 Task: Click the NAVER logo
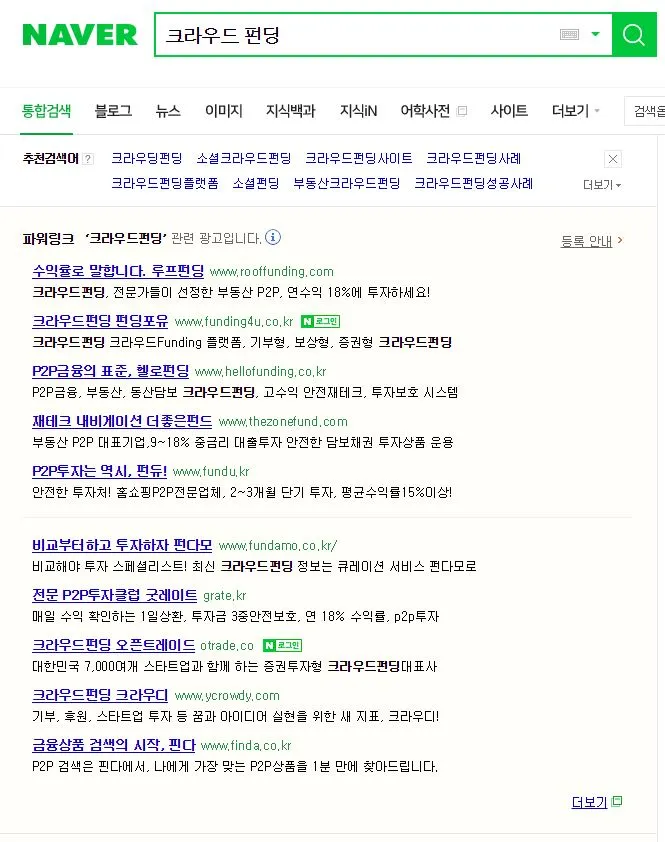[x=79, y=35]
